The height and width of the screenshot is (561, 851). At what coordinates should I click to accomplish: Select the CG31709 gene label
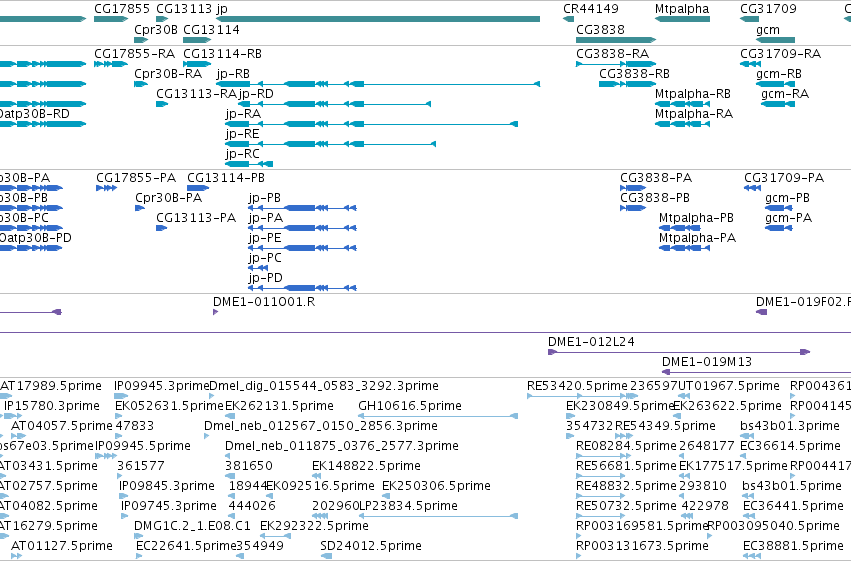769,9
